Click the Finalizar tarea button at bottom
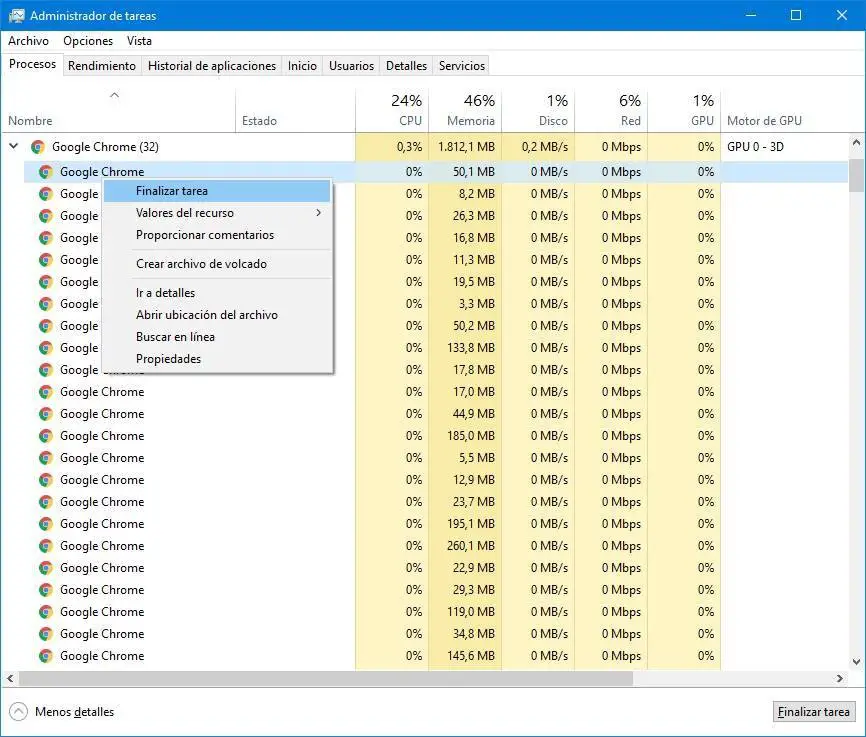The height and width of the screenshot is (737, 866). 814,712
